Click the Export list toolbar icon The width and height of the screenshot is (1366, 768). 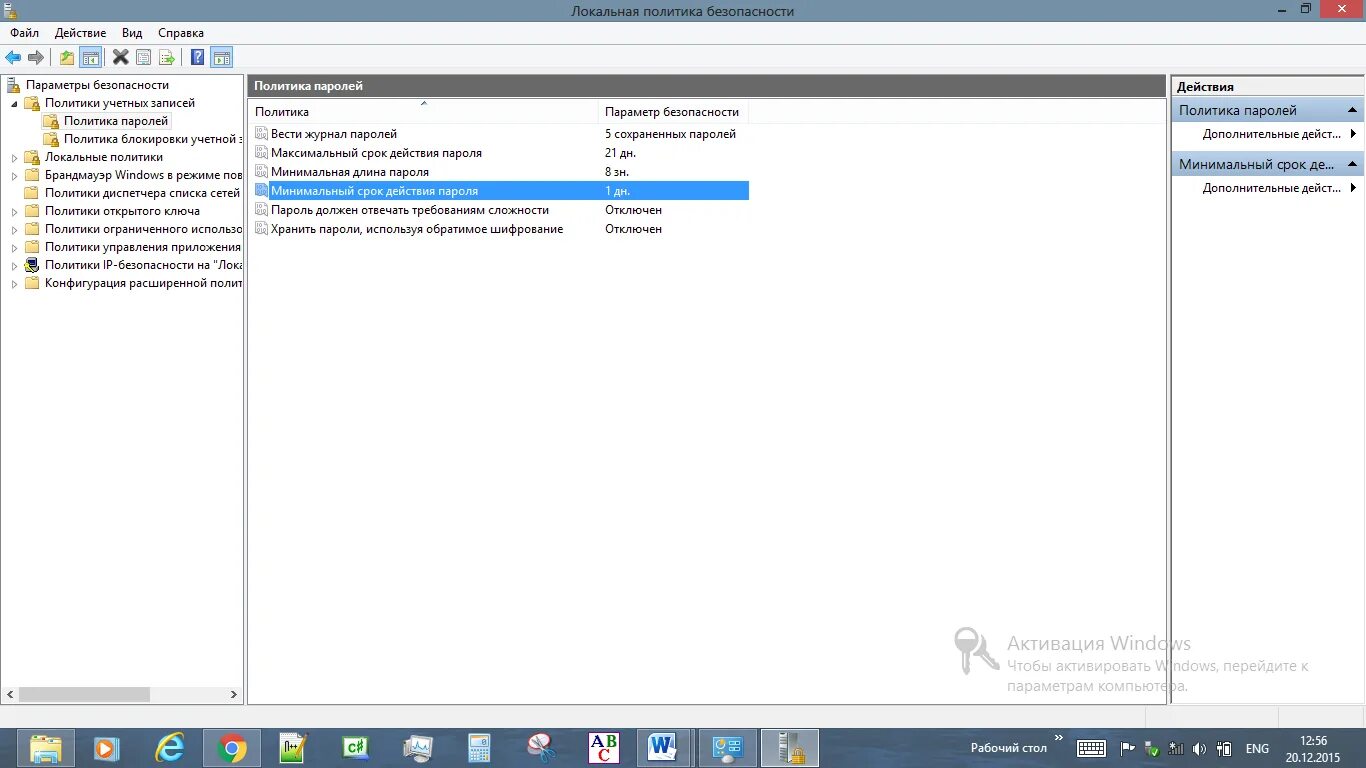pos(167,57)
